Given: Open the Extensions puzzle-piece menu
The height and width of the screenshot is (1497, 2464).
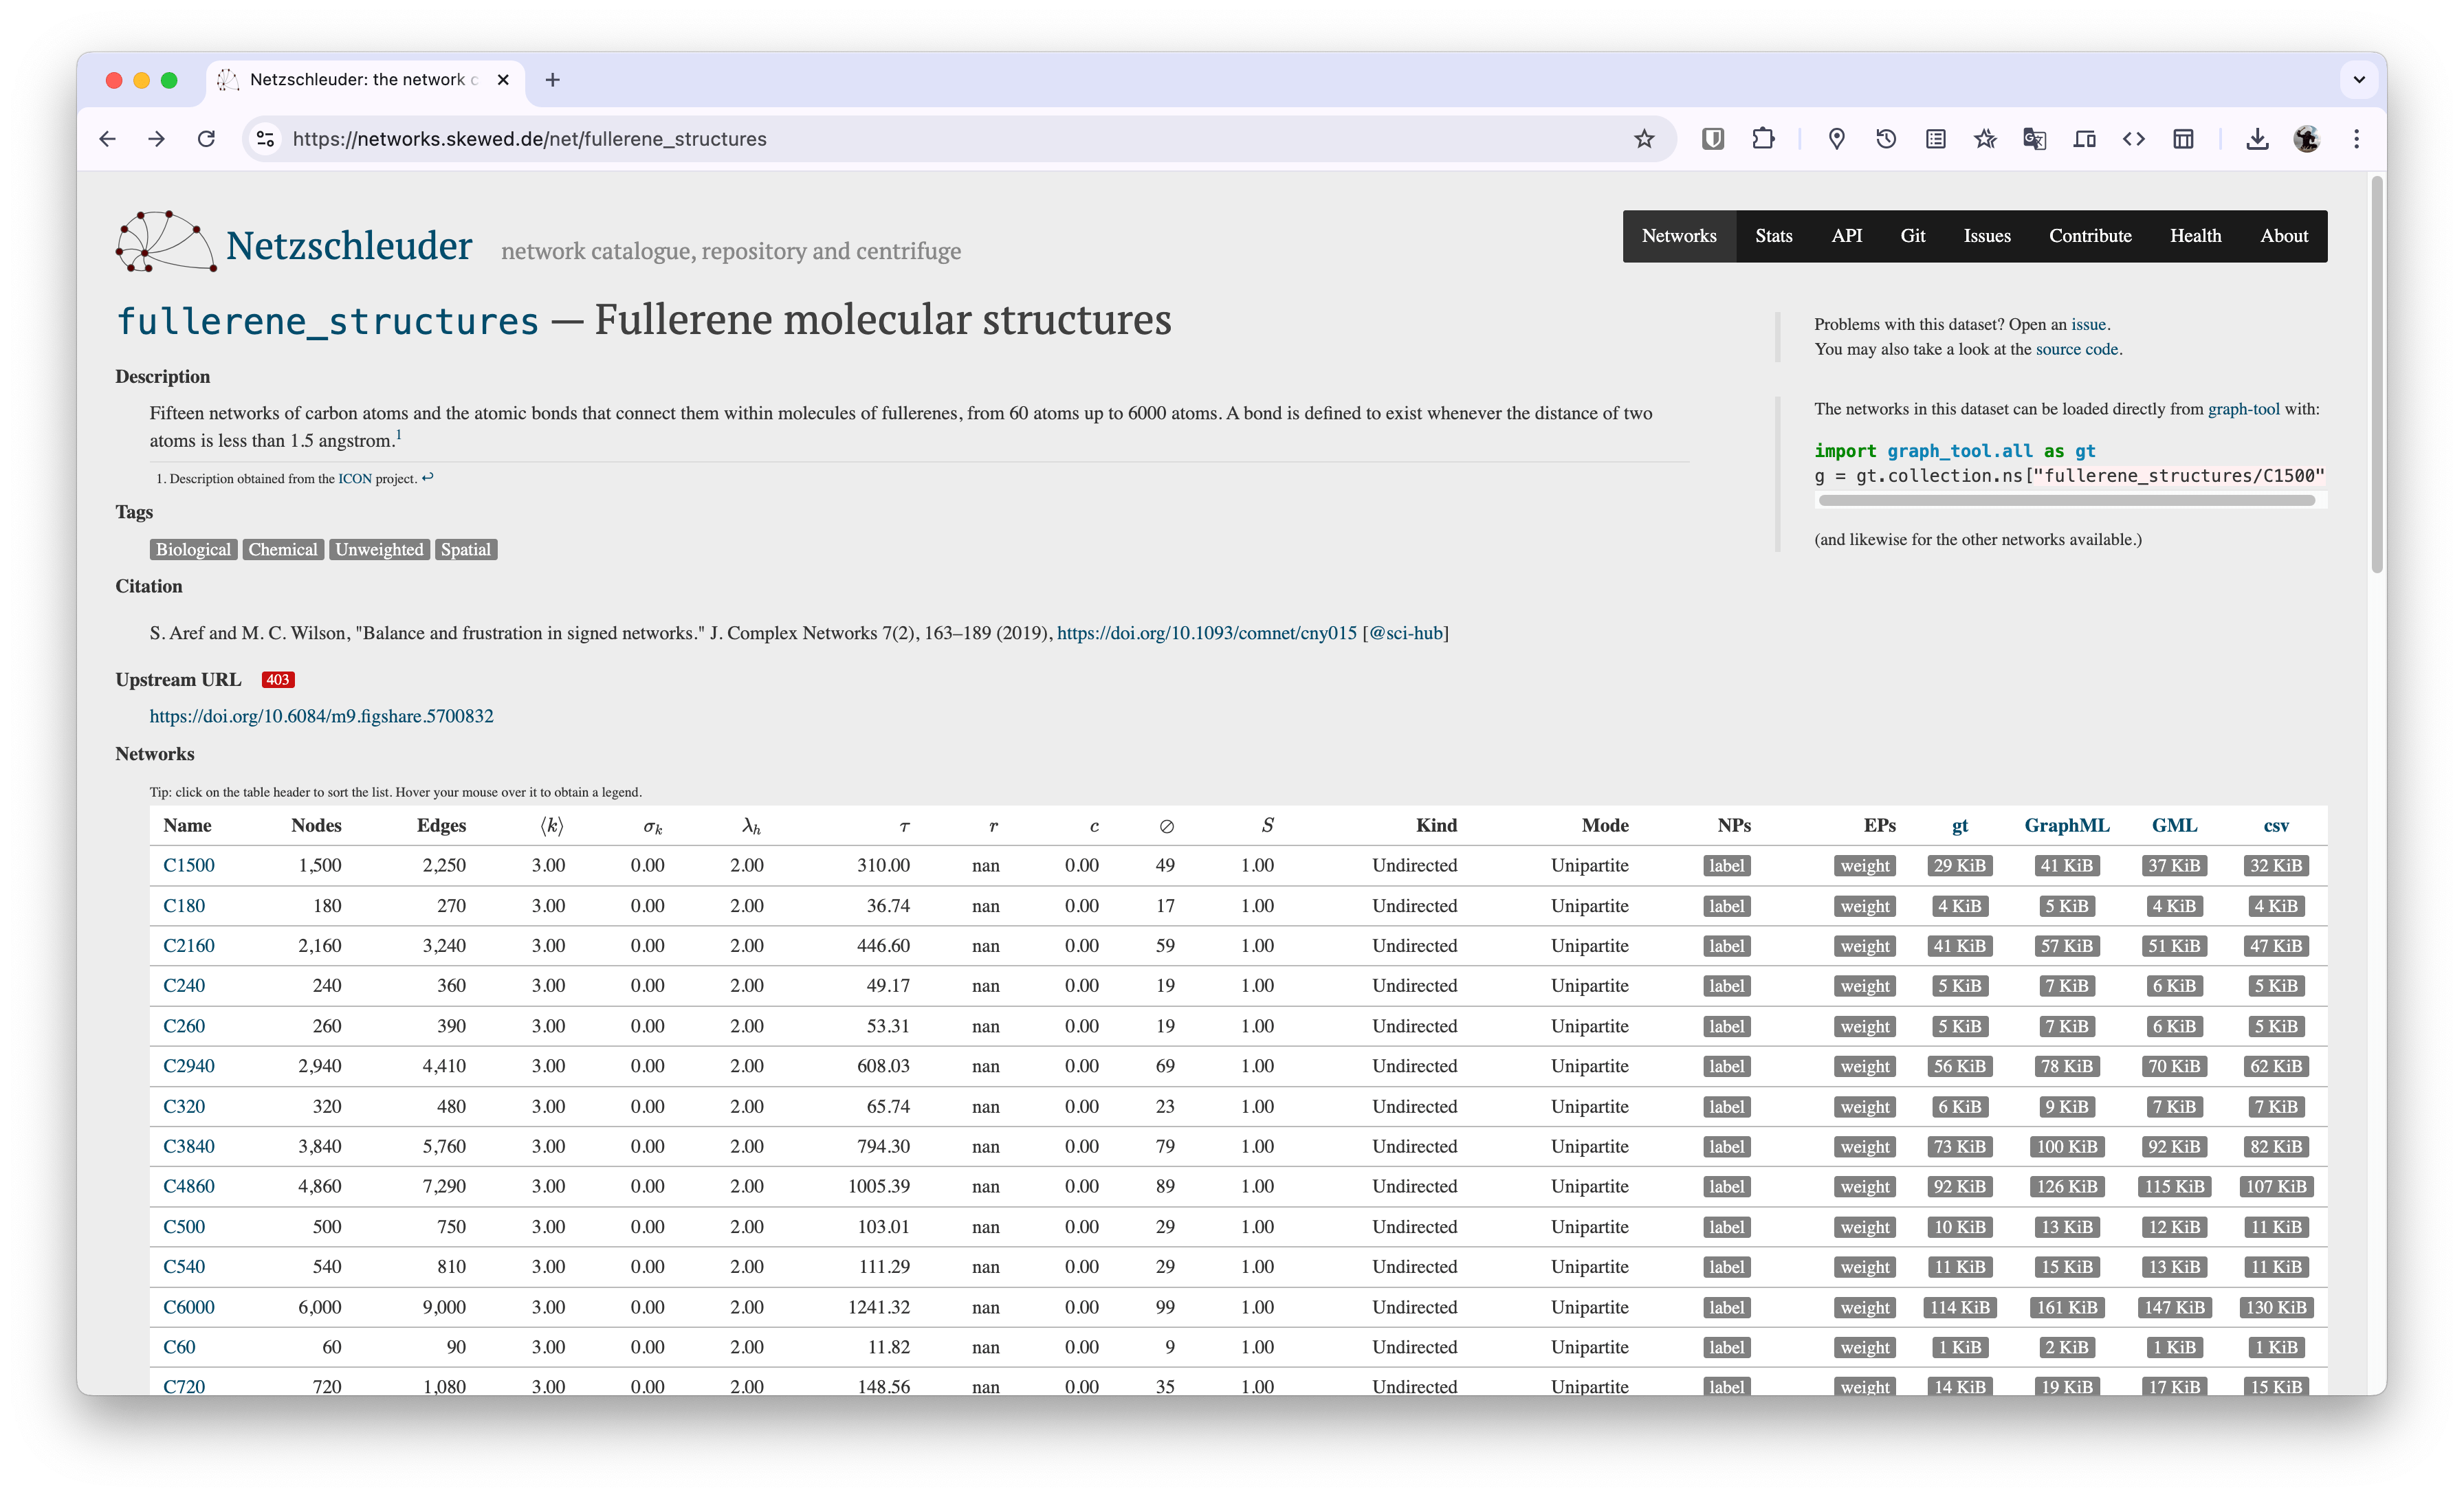Looking at the screenshot, I should point(1763,139).
